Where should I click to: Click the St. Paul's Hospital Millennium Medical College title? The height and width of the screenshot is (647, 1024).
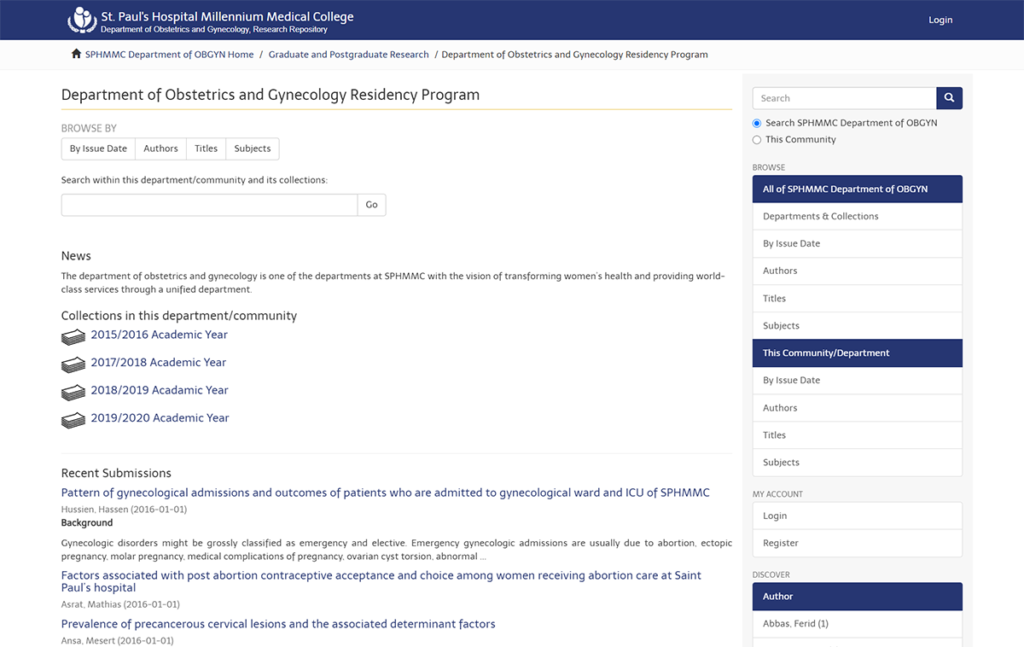227,16
